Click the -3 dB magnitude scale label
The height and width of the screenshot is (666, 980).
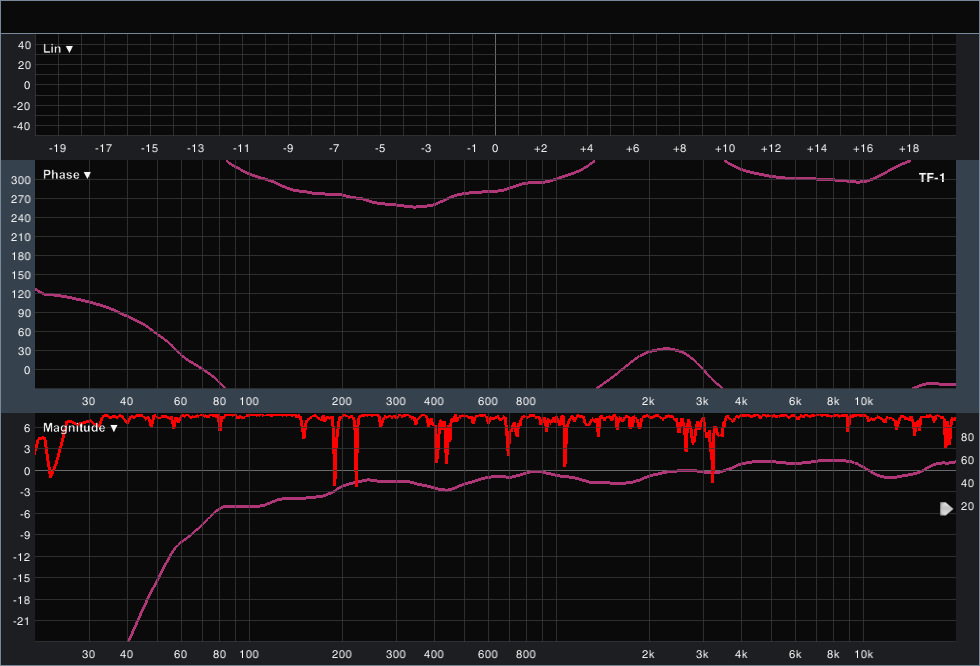tap(24, 492)
